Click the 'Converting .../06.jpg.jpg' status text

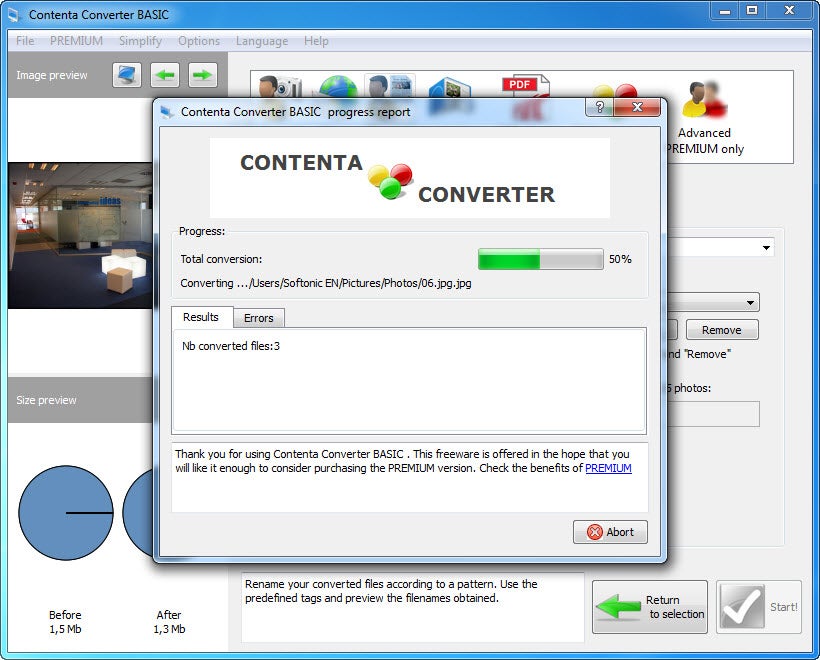point(326,283)
